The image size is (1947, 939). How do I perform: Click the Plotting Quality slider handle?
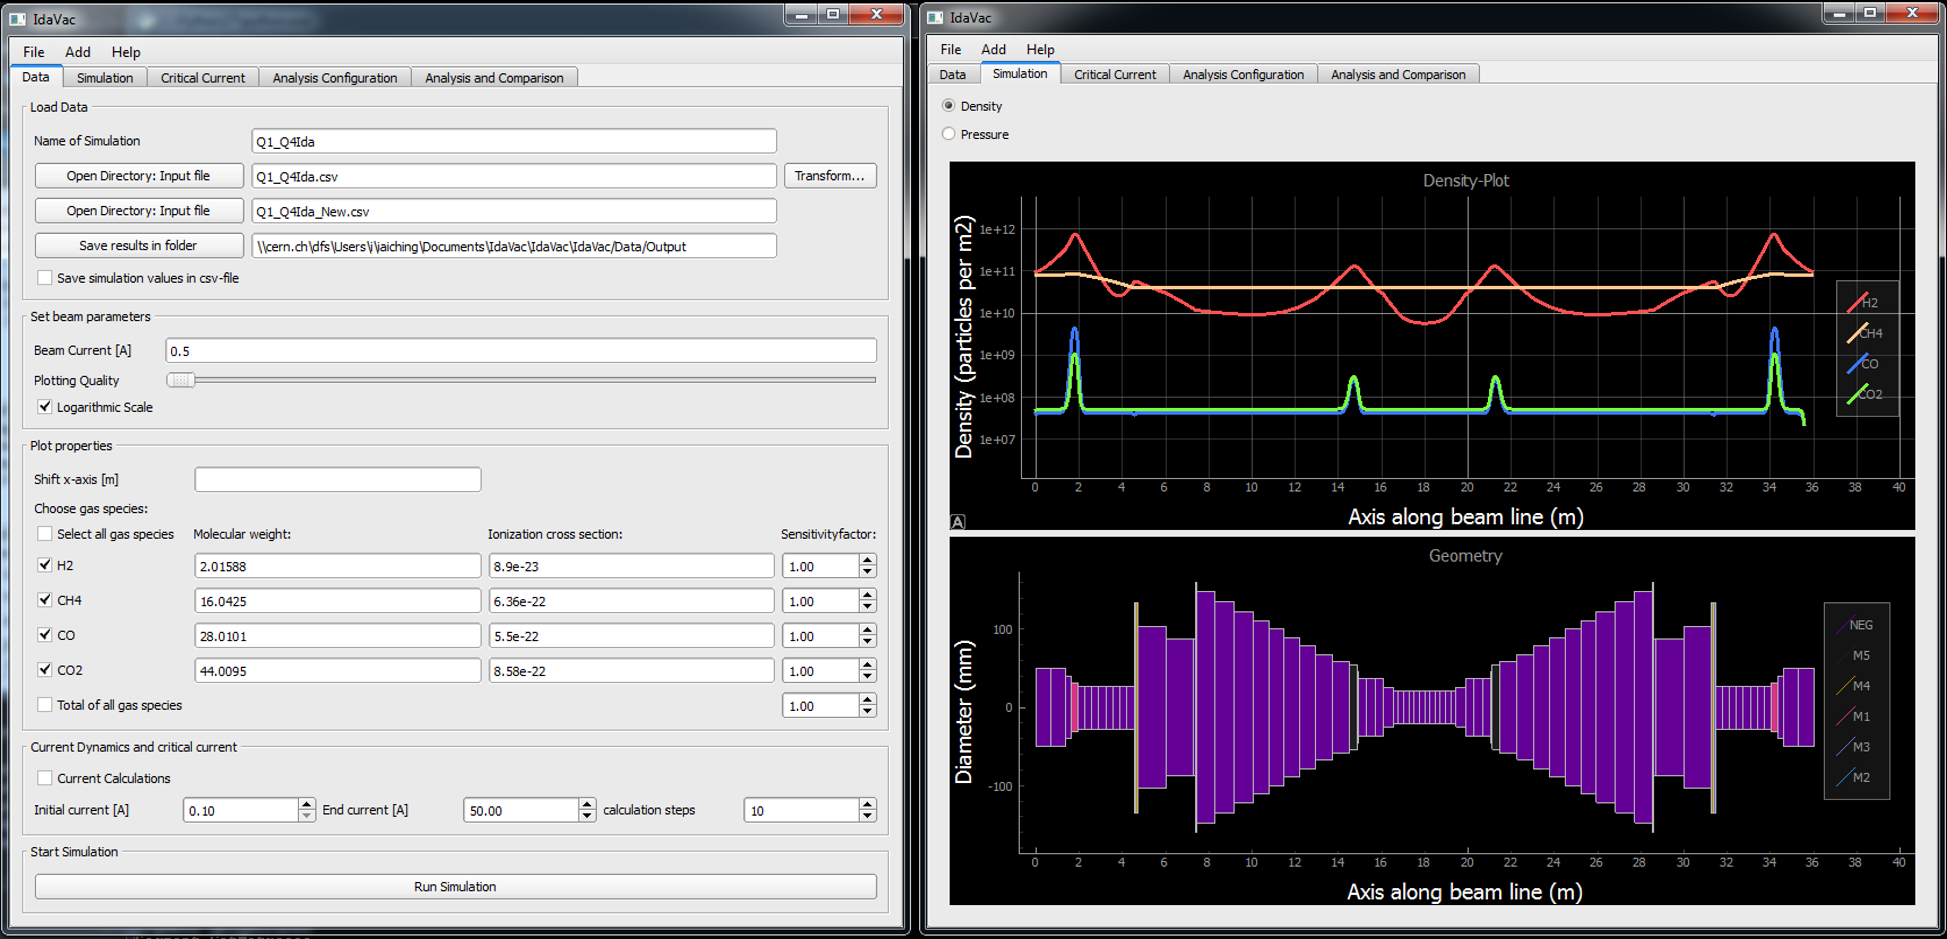(x=181, y=380)
